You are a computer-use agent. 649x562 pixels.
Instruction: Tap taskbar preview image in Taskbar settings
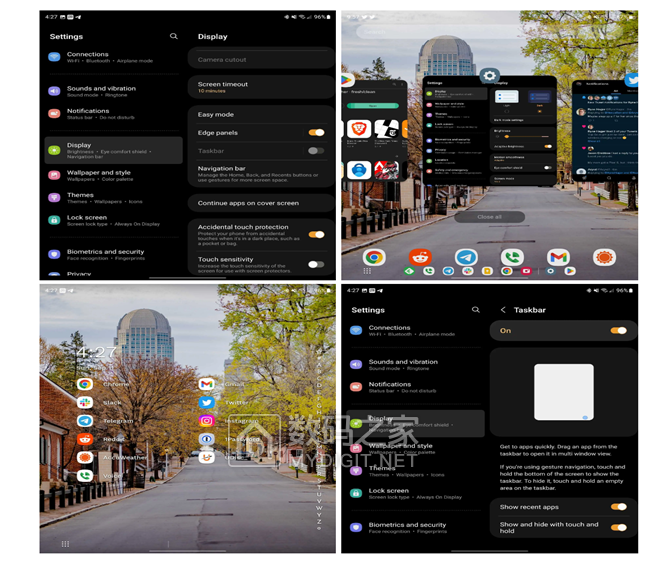coord(564,392)
